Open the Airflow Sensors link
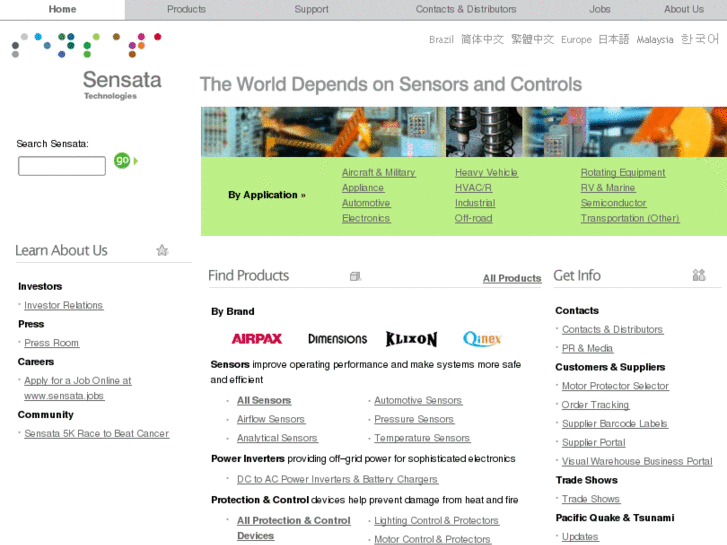 (271, 419)
